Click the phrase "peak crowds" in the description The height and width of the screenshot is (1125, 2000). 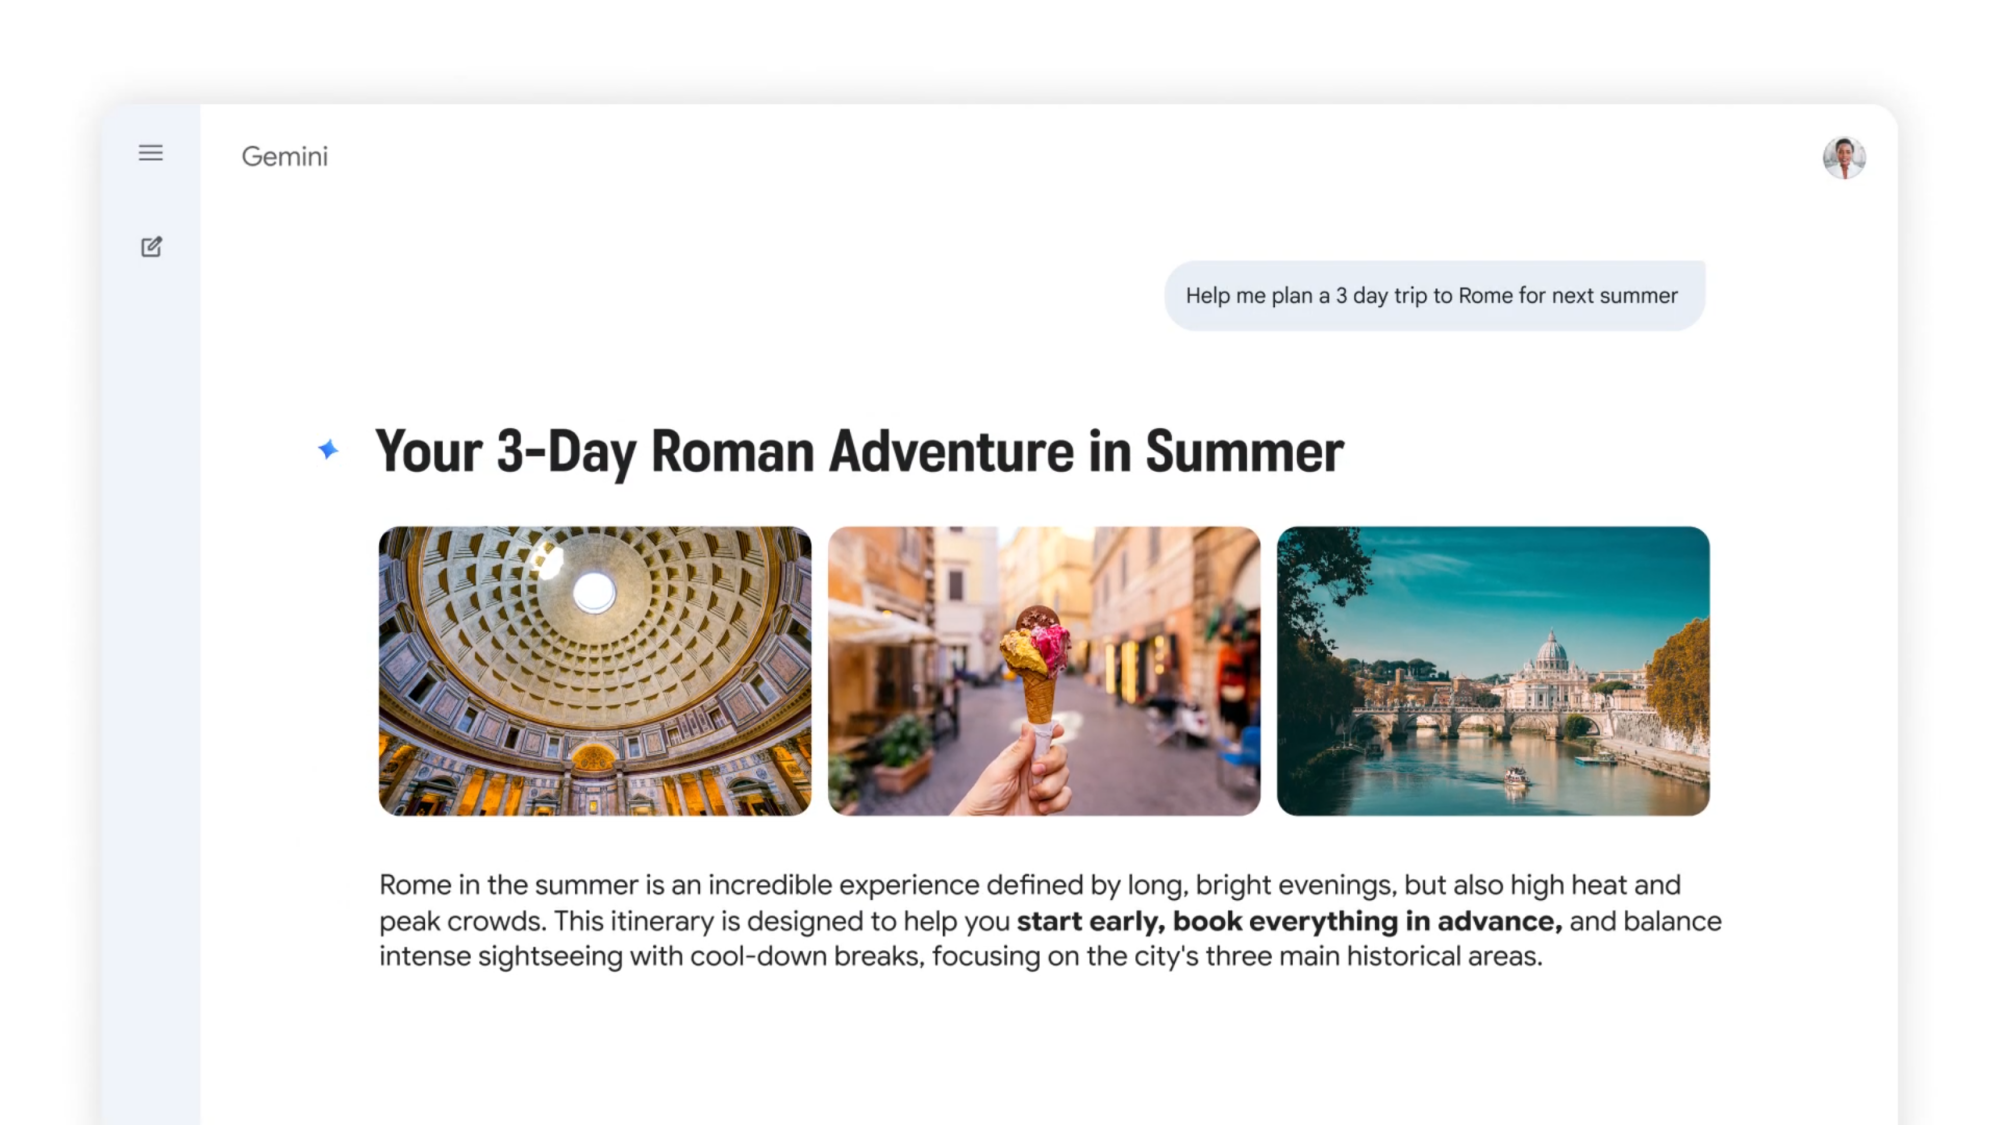pyautogui.click(x=462, y=921)
